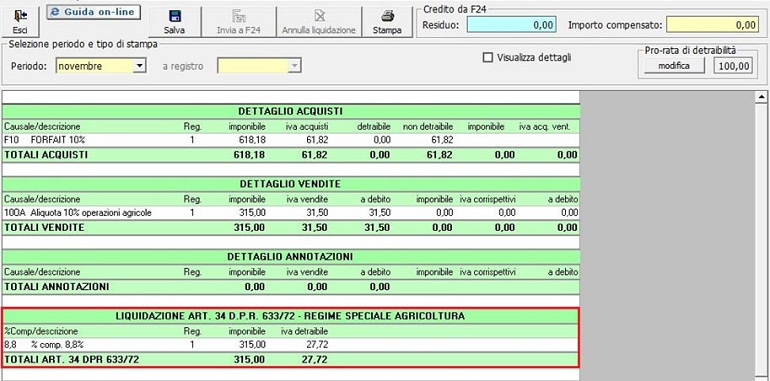
Task: Click the Importo compensato field
Action: (x=713, y=25)
